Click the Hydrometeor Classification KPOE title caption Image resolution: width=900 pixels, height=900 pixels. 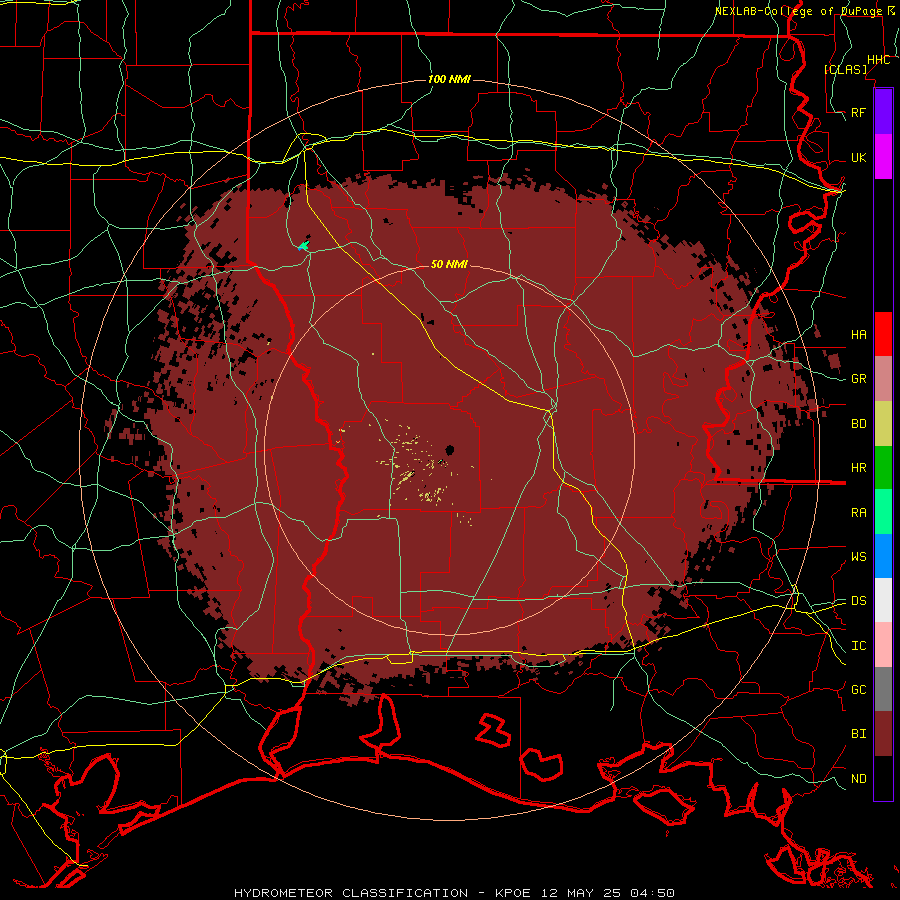point(454,893)
